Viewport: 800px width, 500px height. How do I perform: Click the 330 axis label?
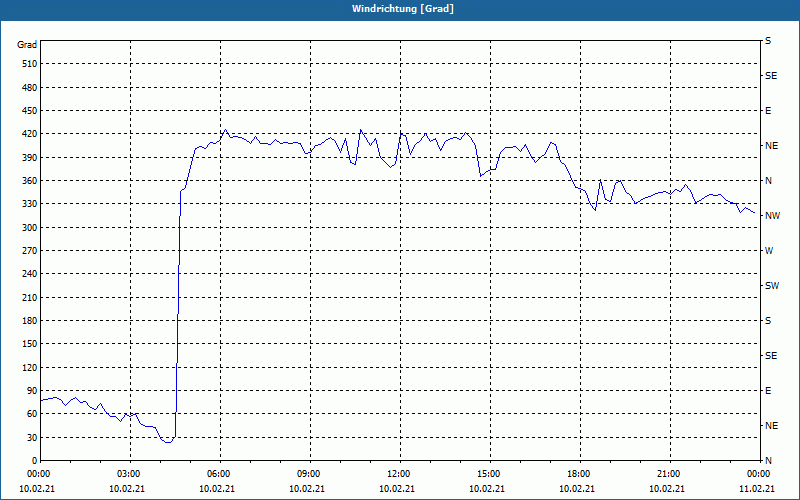30,204
